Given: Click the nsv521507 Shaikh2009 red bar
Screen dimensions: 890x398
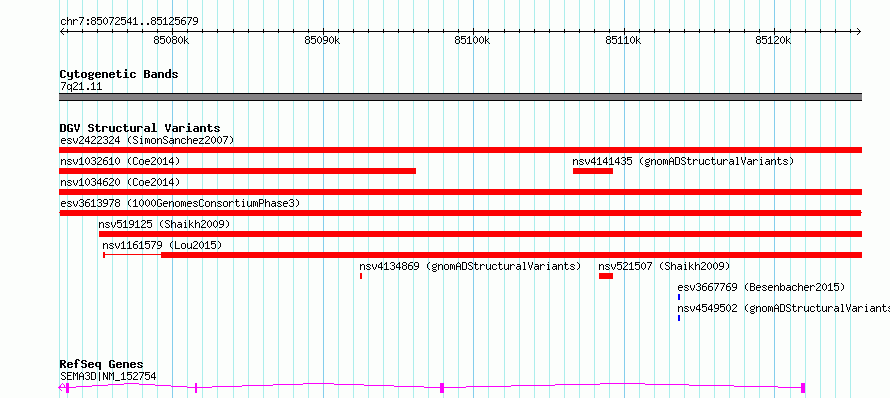Looking at the screenshot, I should (x=606, y=276).
